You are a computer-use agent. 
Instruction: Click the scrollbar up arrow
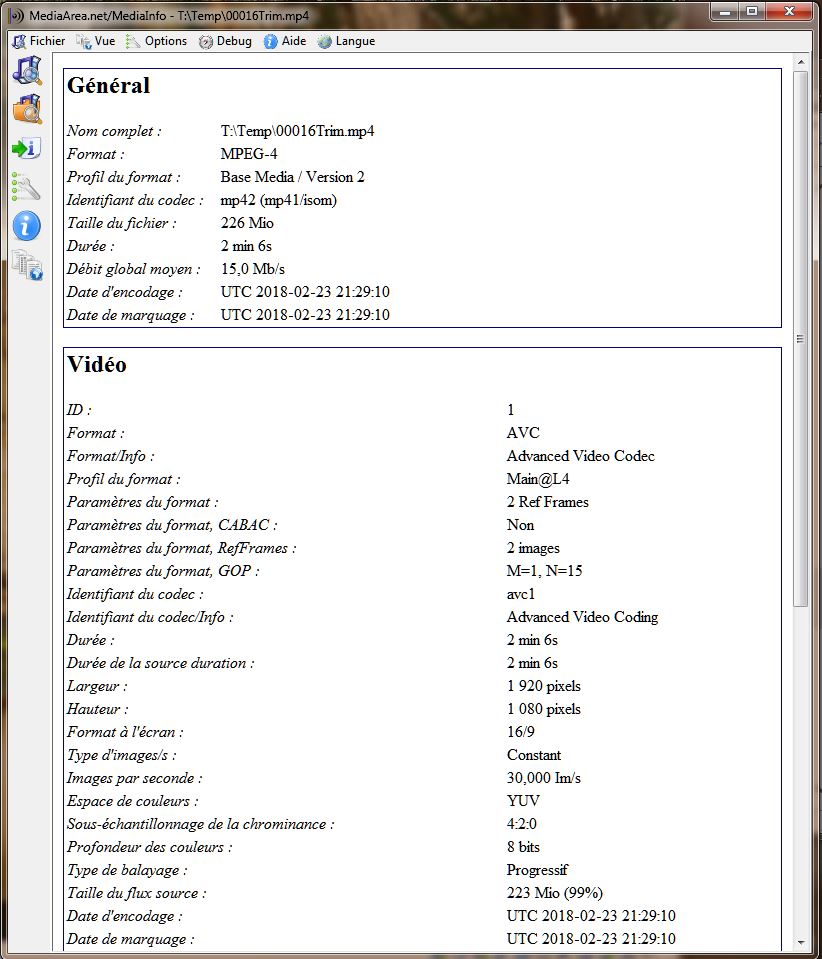(800, 62)
